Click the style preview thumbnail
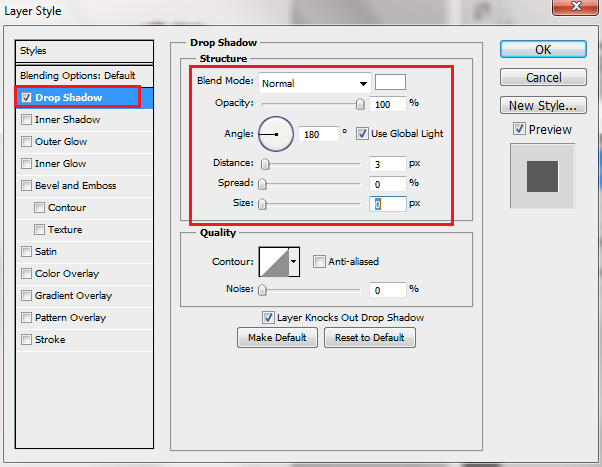Image resolution: width=602 pixels, height=467 pixels. (542, 176)
